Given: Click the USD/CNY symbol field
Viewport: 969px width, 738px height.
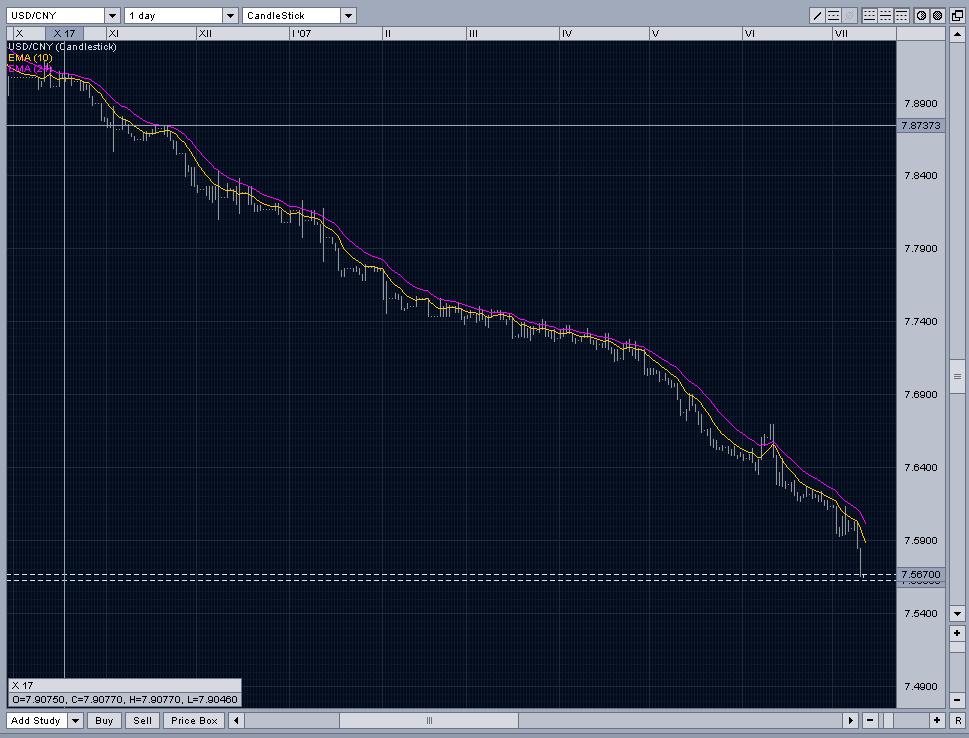Looking at the screenshot, I should pos(56,15).
